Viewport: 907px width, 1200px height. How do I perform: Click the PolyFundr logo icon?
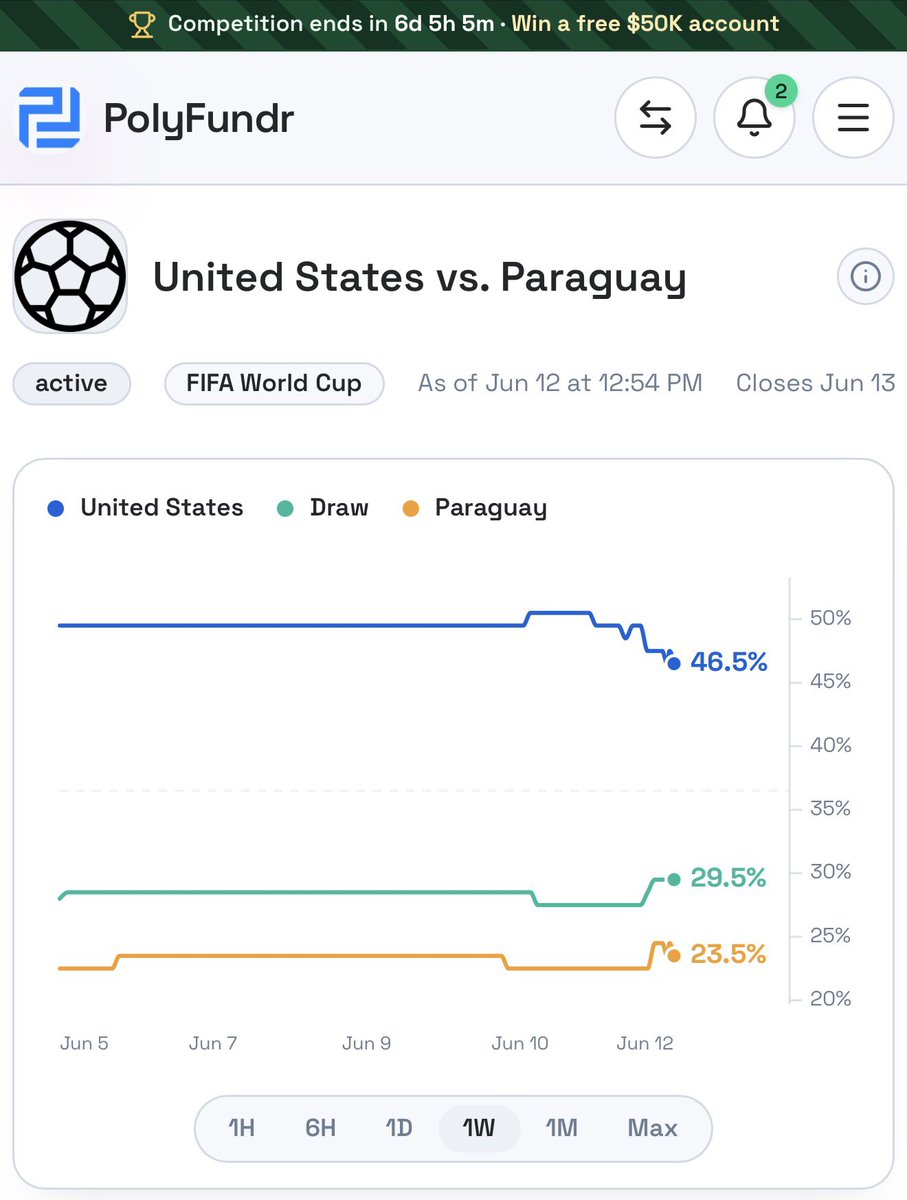[49, 119]
